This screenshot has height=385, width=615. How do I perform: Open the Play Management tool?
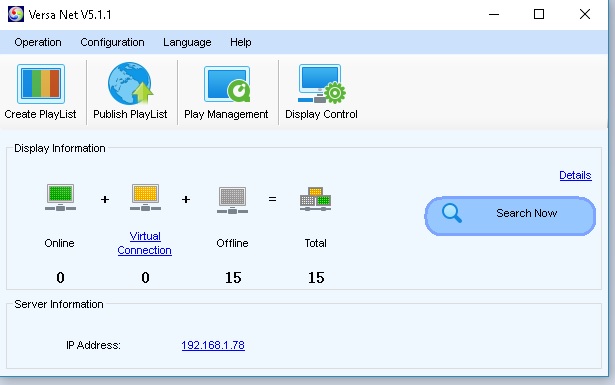pos(226,92)
